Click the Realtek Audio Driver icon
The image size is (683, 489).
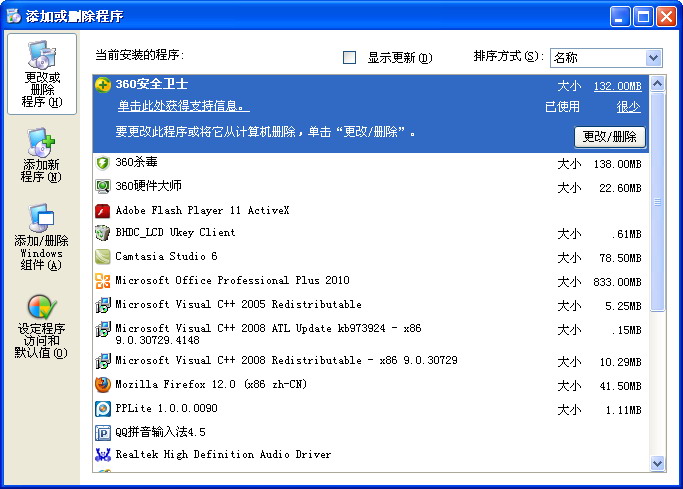tap(103, 455)
